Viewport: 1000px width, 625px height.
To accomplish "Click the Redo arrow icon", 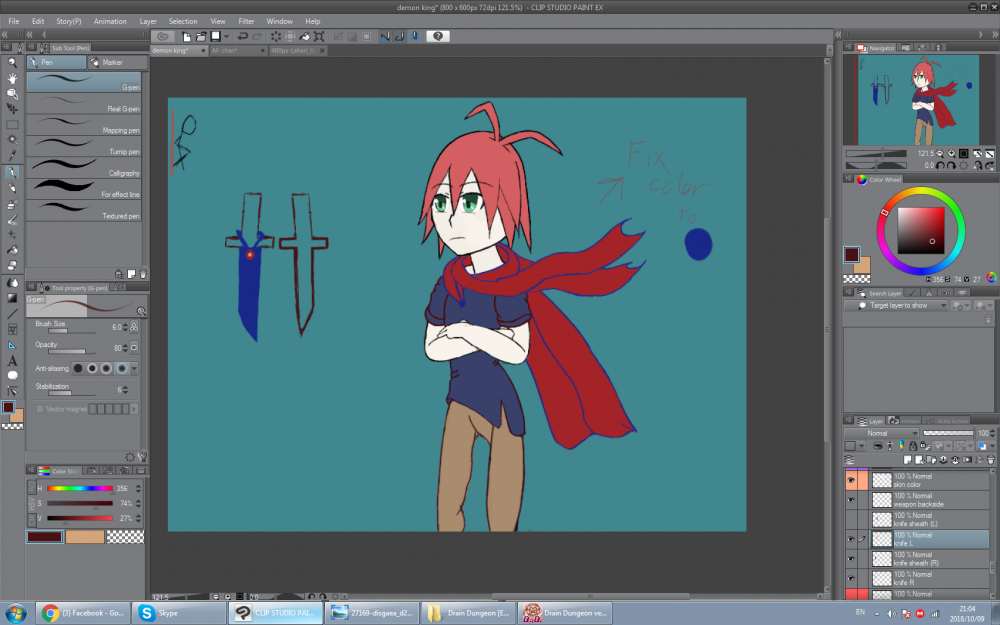I will tap(257, 36).
